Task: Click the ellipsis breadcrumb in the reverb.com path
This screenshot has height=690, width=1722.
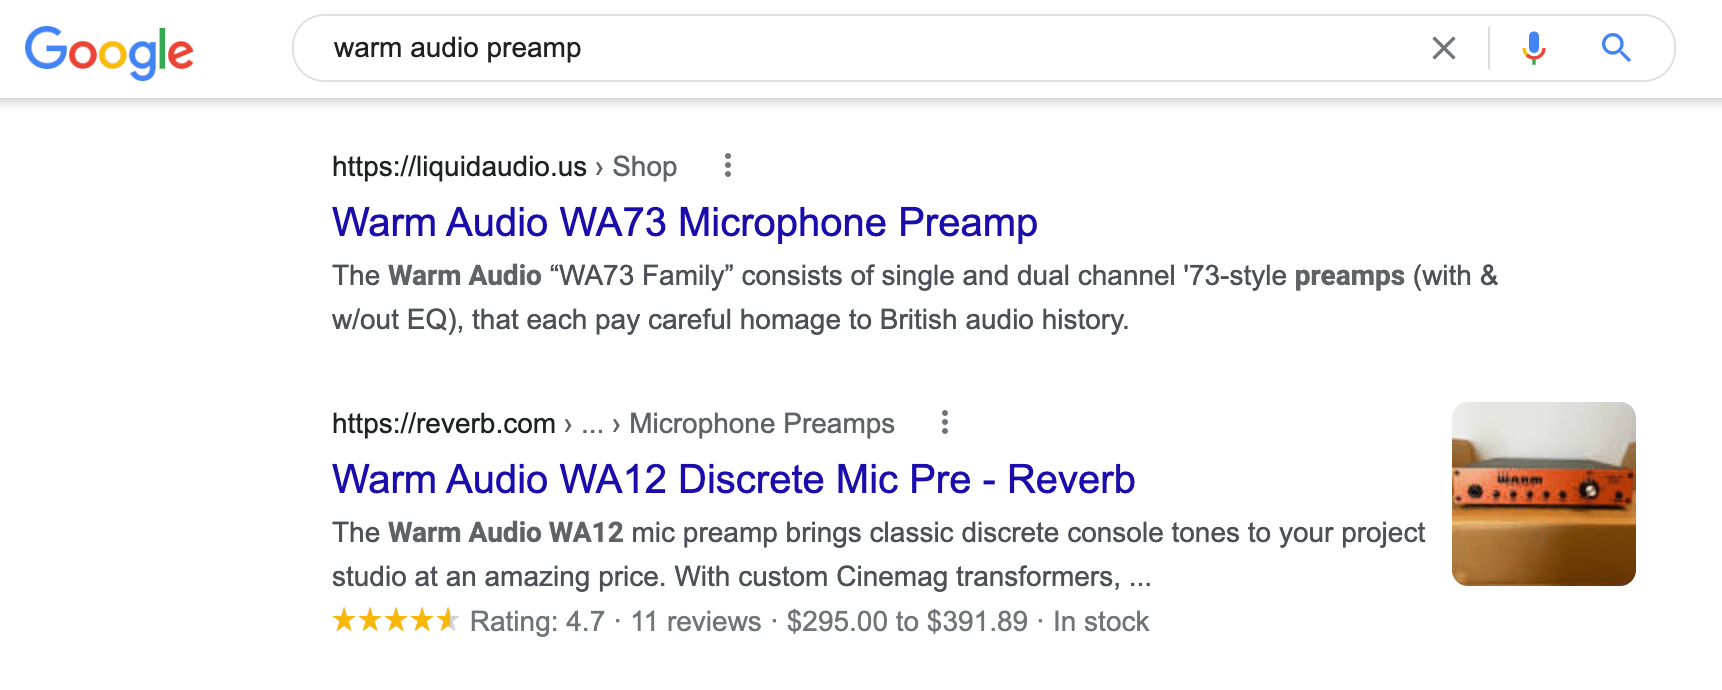Action: point(592,423)
